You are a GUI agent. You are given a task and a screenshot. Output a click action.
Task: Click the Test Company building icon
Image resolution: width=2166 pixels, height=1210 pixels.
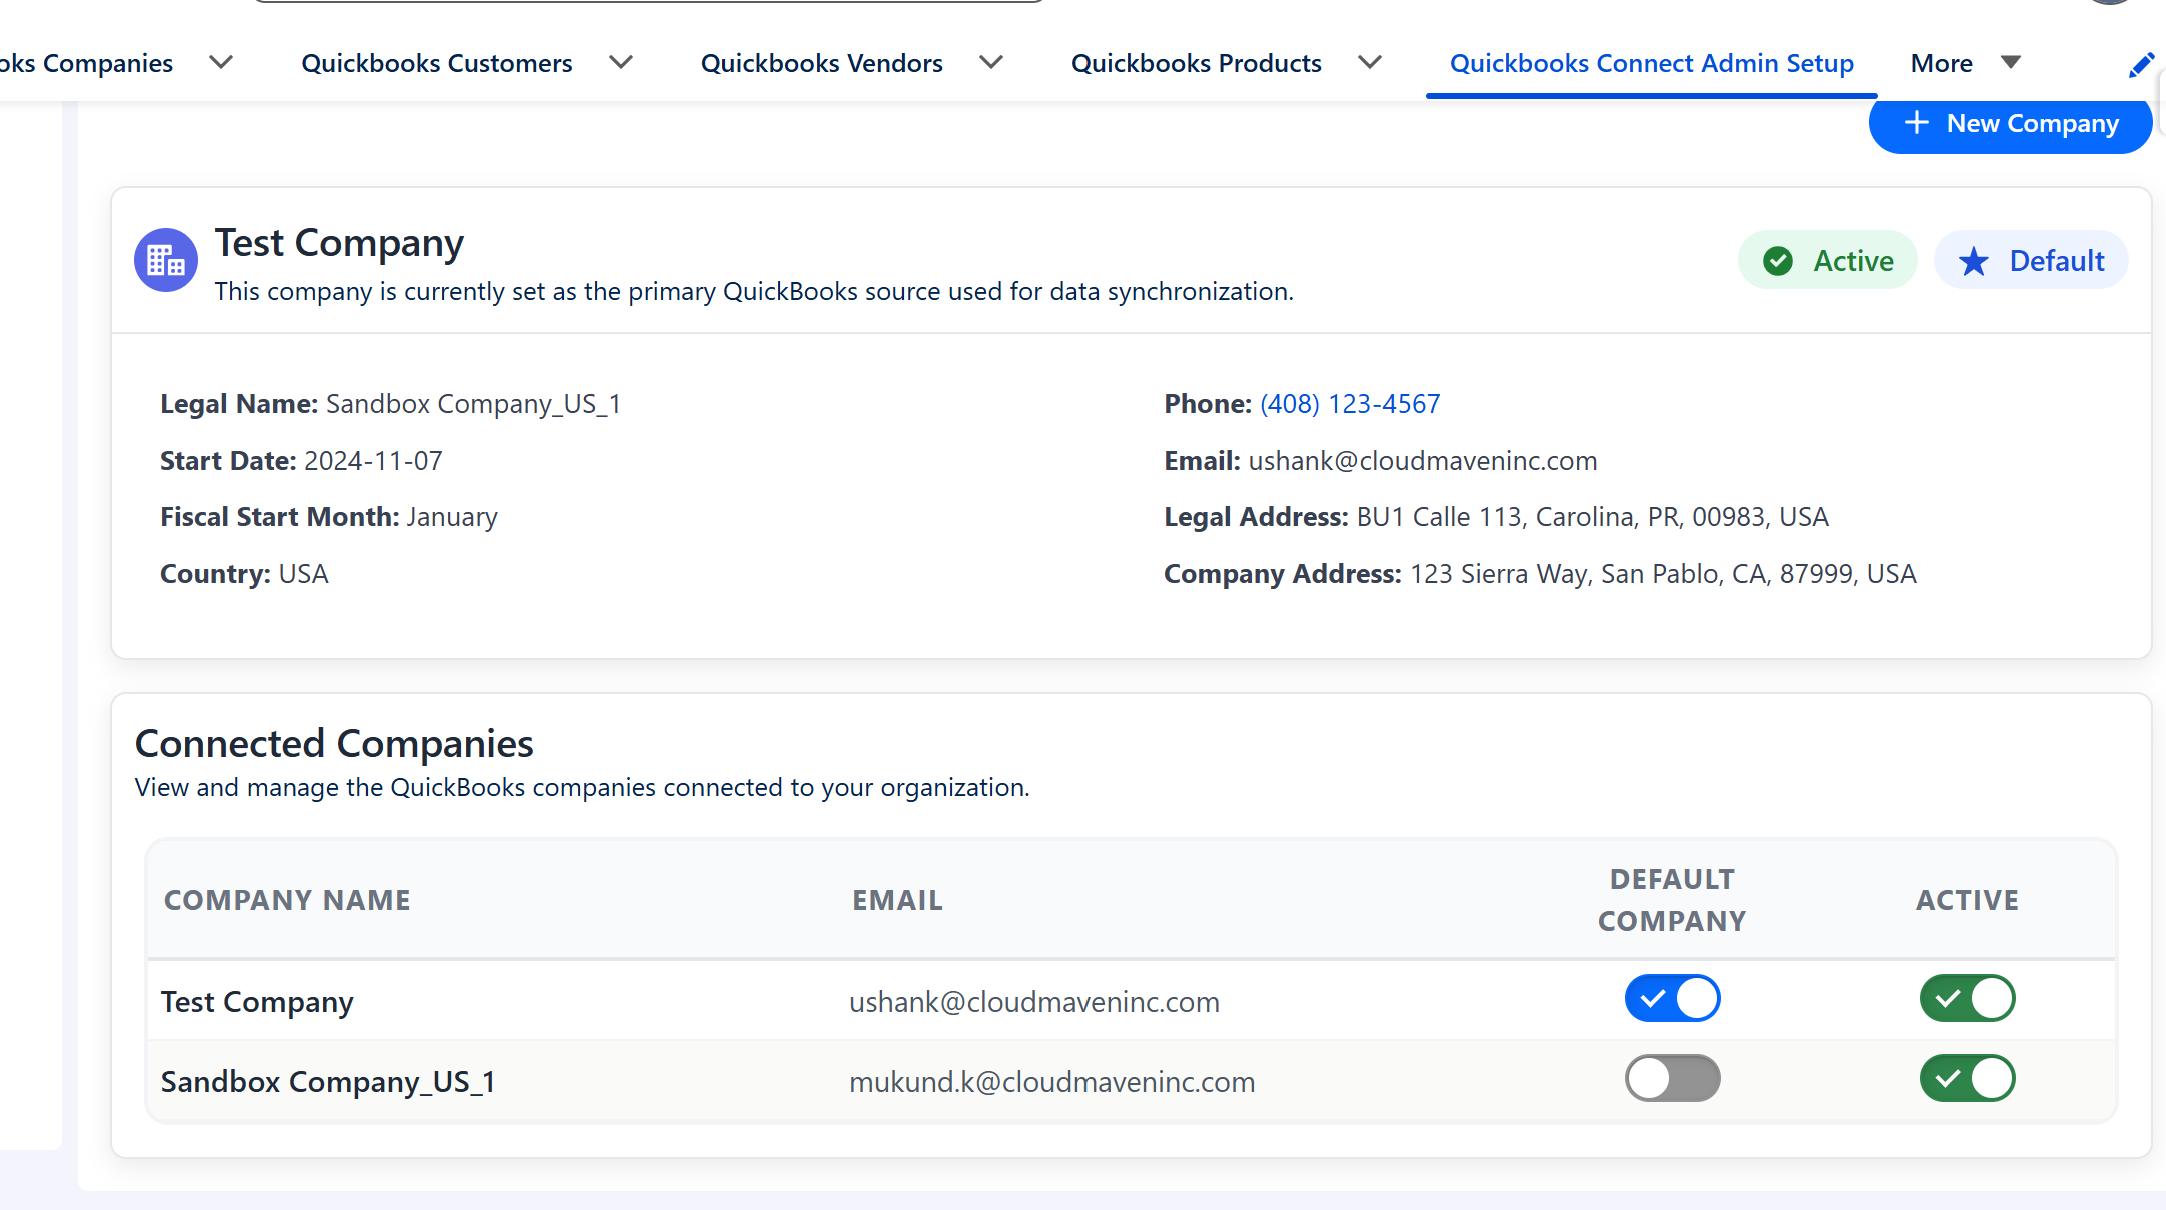[x=166, y=260]
